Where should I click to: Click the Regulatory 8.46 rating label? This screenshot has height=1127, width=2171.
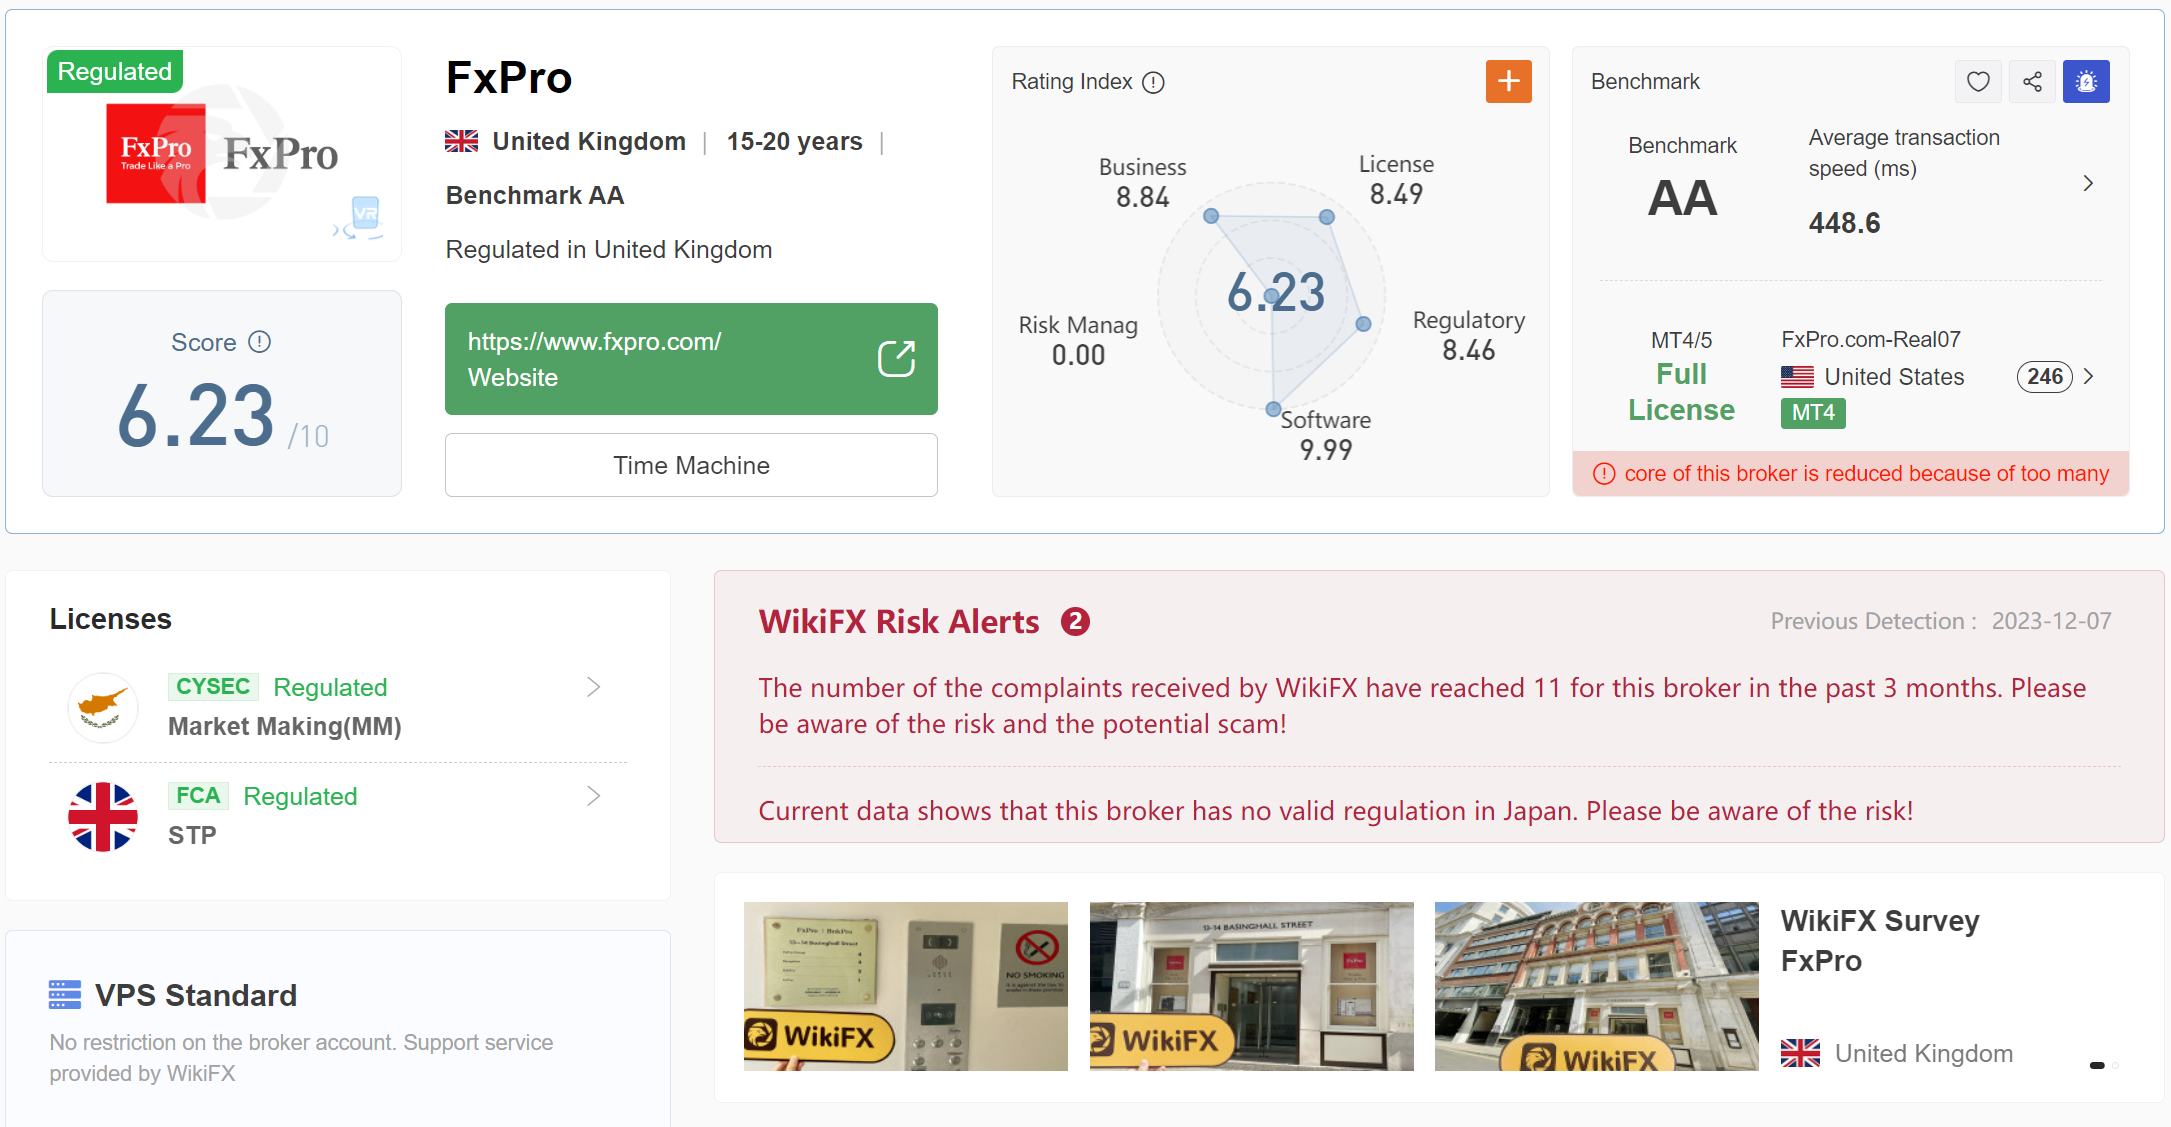click(1468, 335)
